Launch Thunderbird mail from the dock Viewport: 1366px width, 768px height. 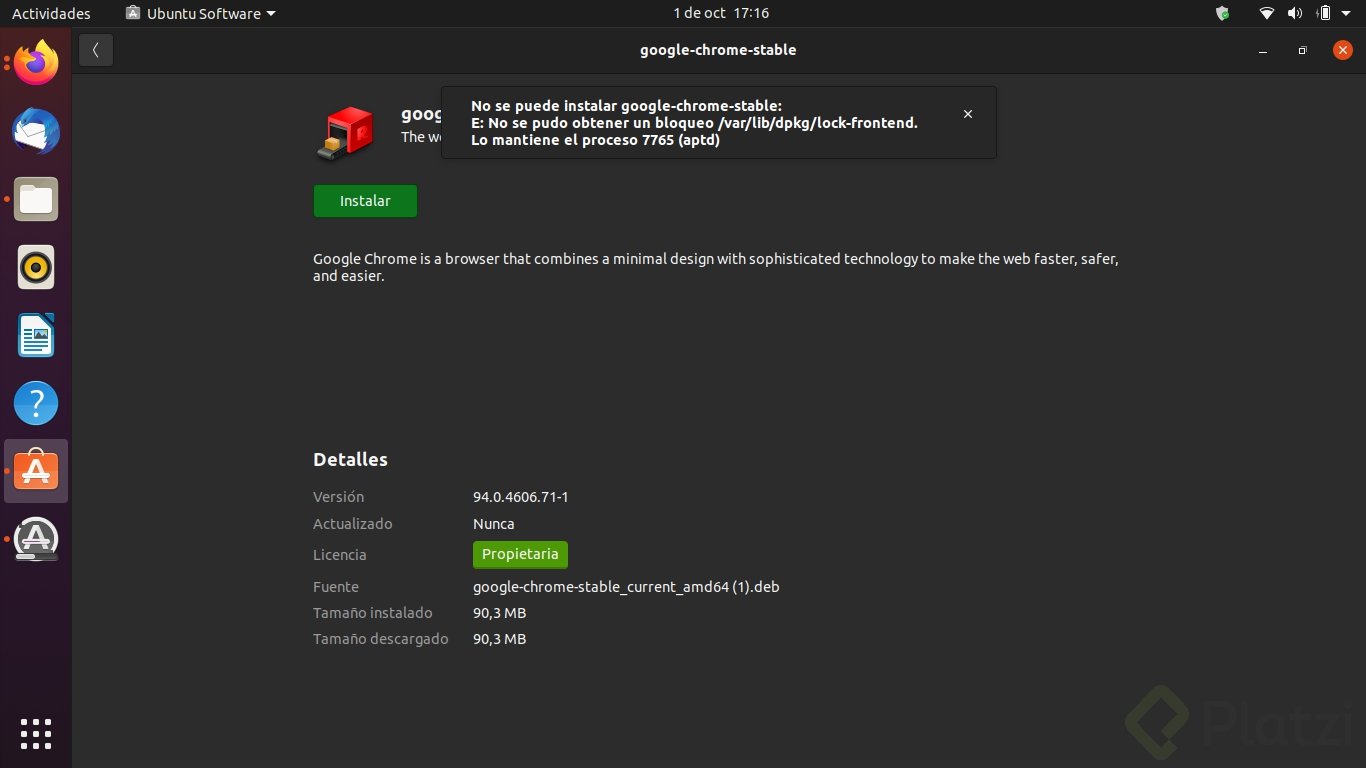[x=36, y=132]
